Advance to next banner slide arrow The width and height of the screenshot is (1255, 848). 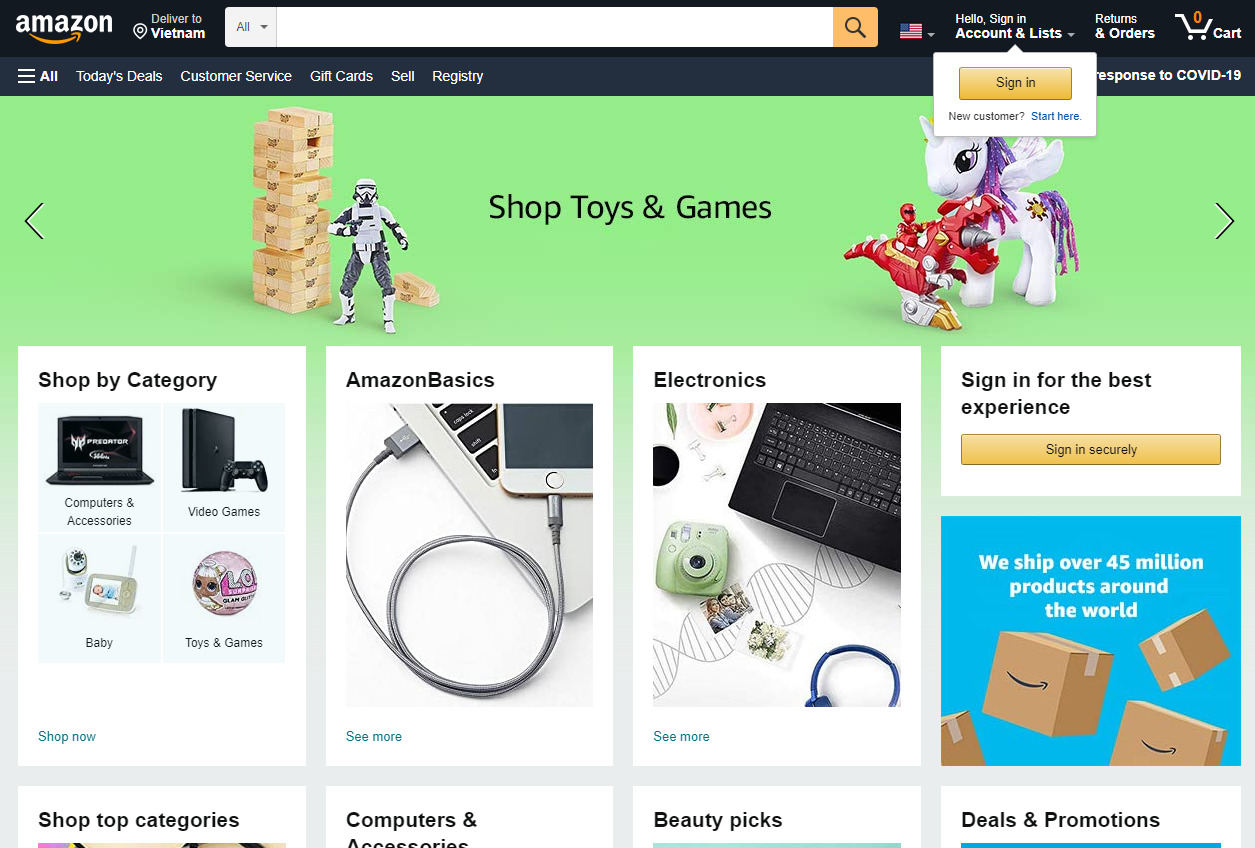coord(1224,221)
